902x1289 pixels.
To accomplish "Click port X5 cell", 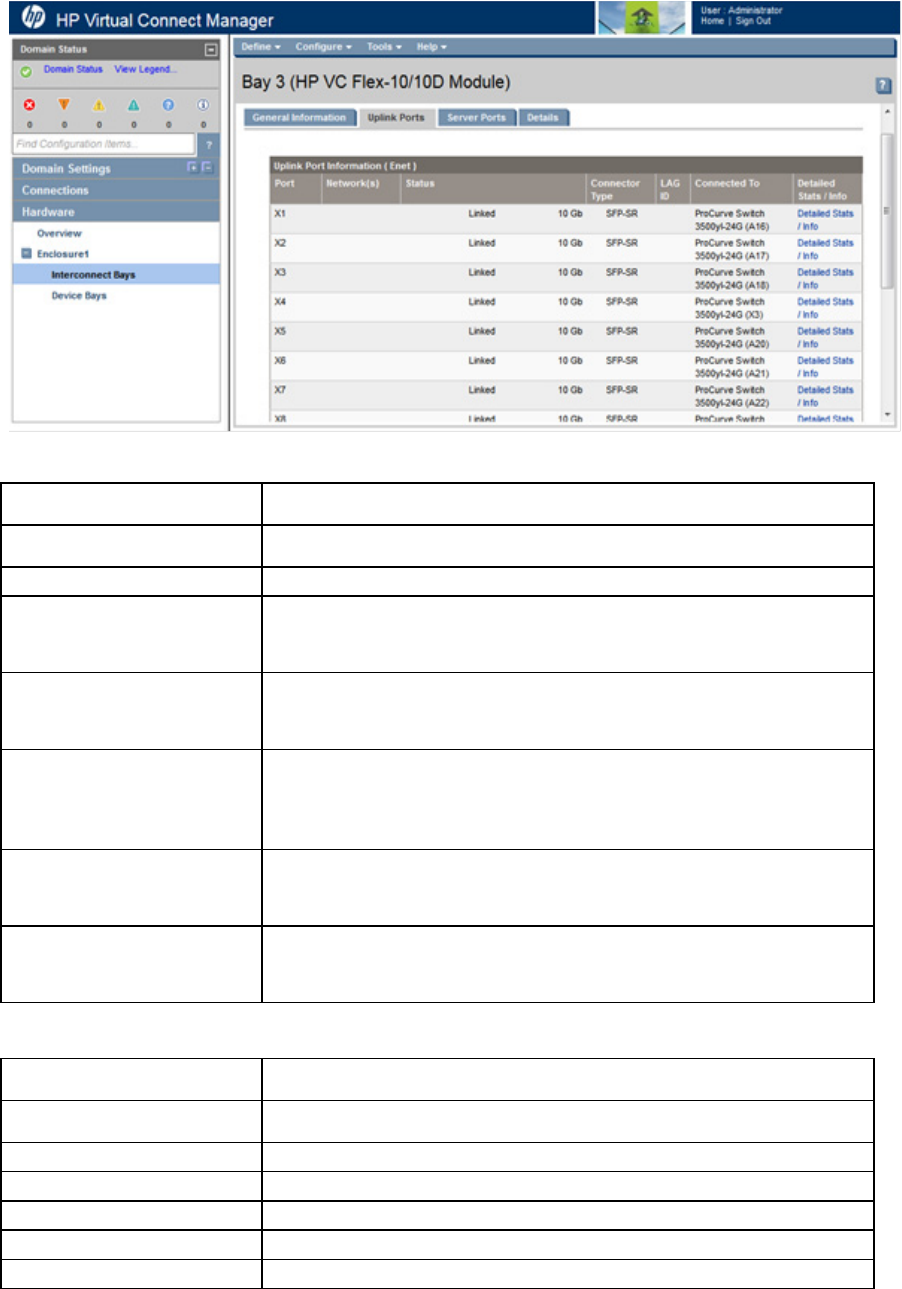I will click(280, 331).
